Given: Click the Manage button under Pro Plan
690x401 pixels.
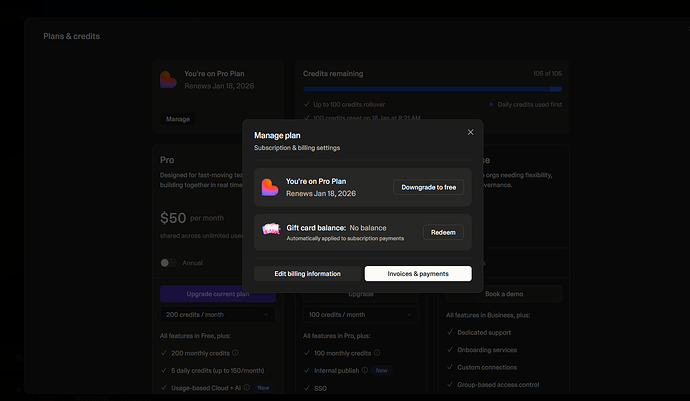Looking at the screenshot, I should coord(178,119).
